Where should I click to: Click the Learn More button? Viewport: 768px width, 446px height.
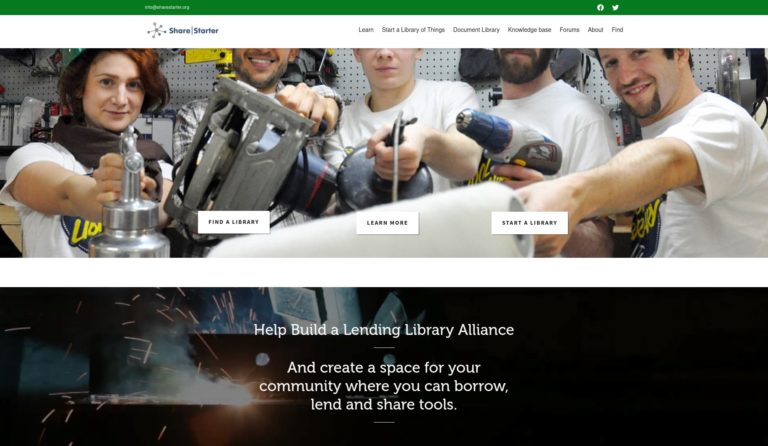pyautogui.click(x=387, y=223)
